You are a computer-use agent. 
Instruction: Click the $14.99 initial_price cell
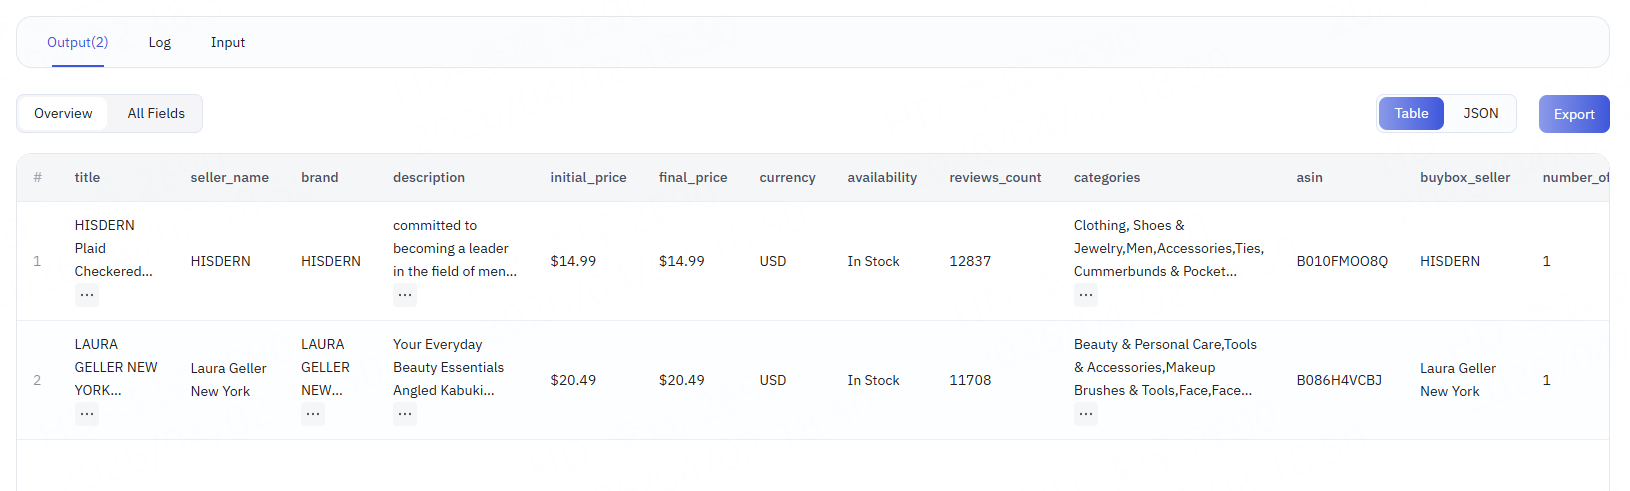click(573, 261)
